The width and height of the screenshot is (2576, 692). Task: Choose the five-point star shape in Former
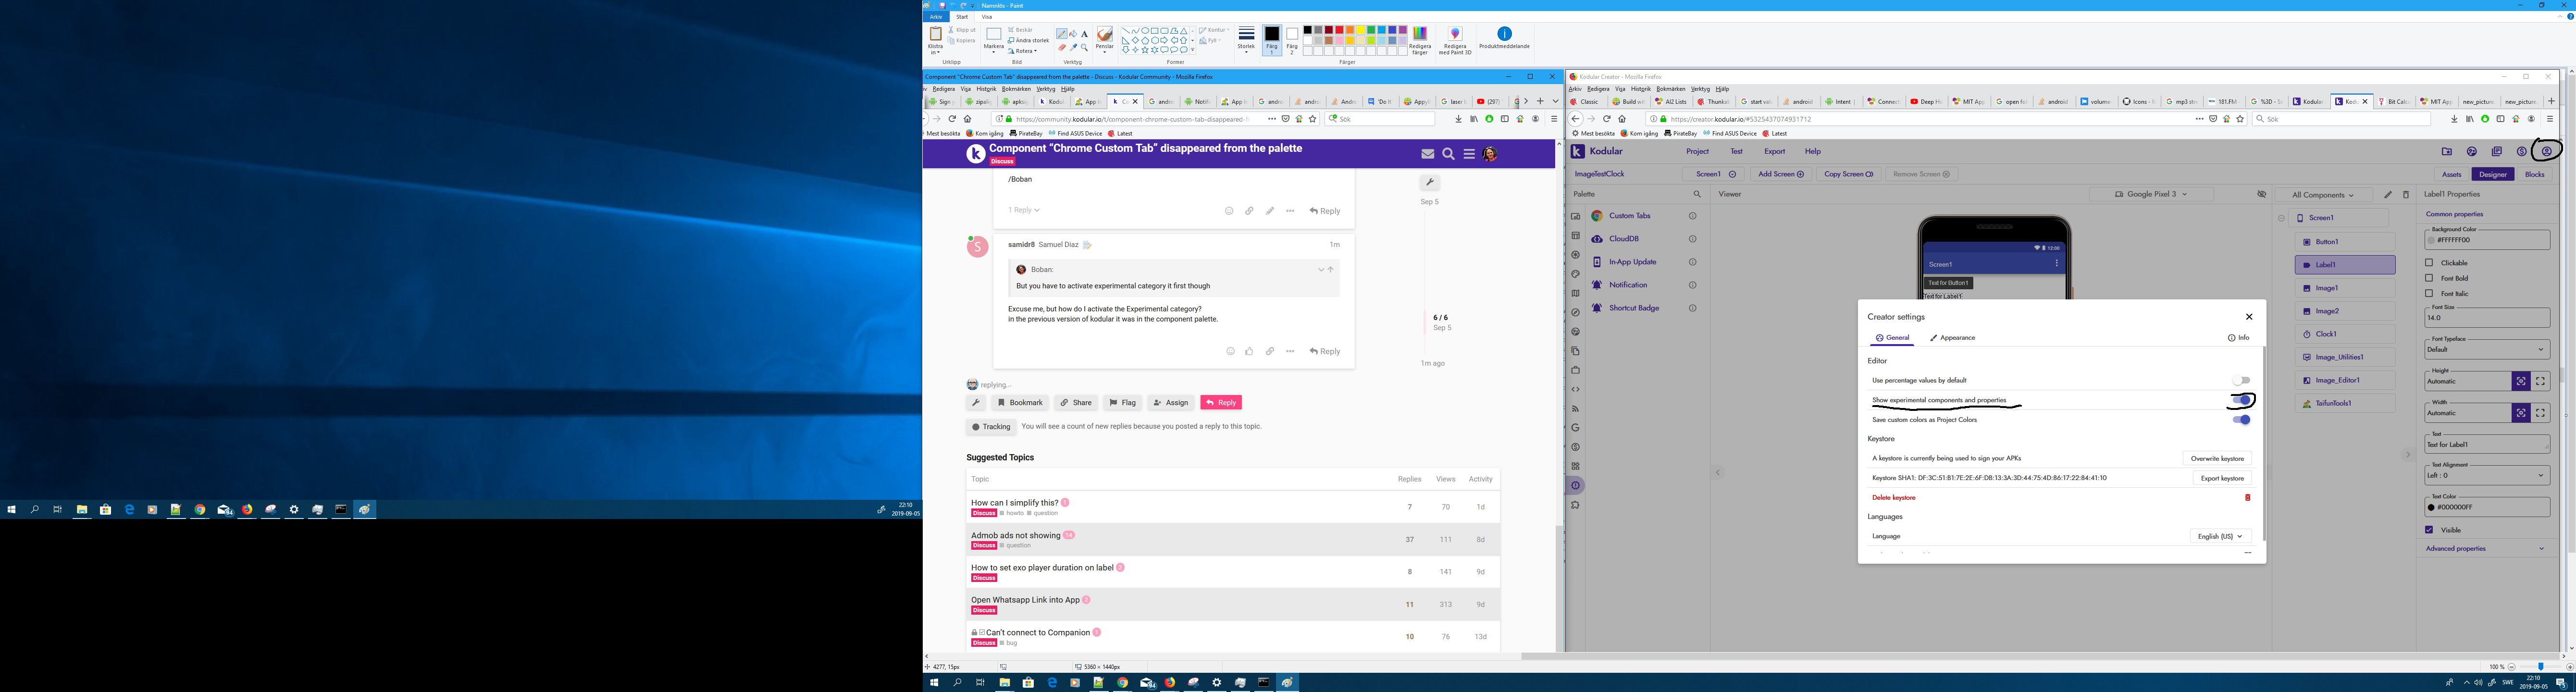1145,50
